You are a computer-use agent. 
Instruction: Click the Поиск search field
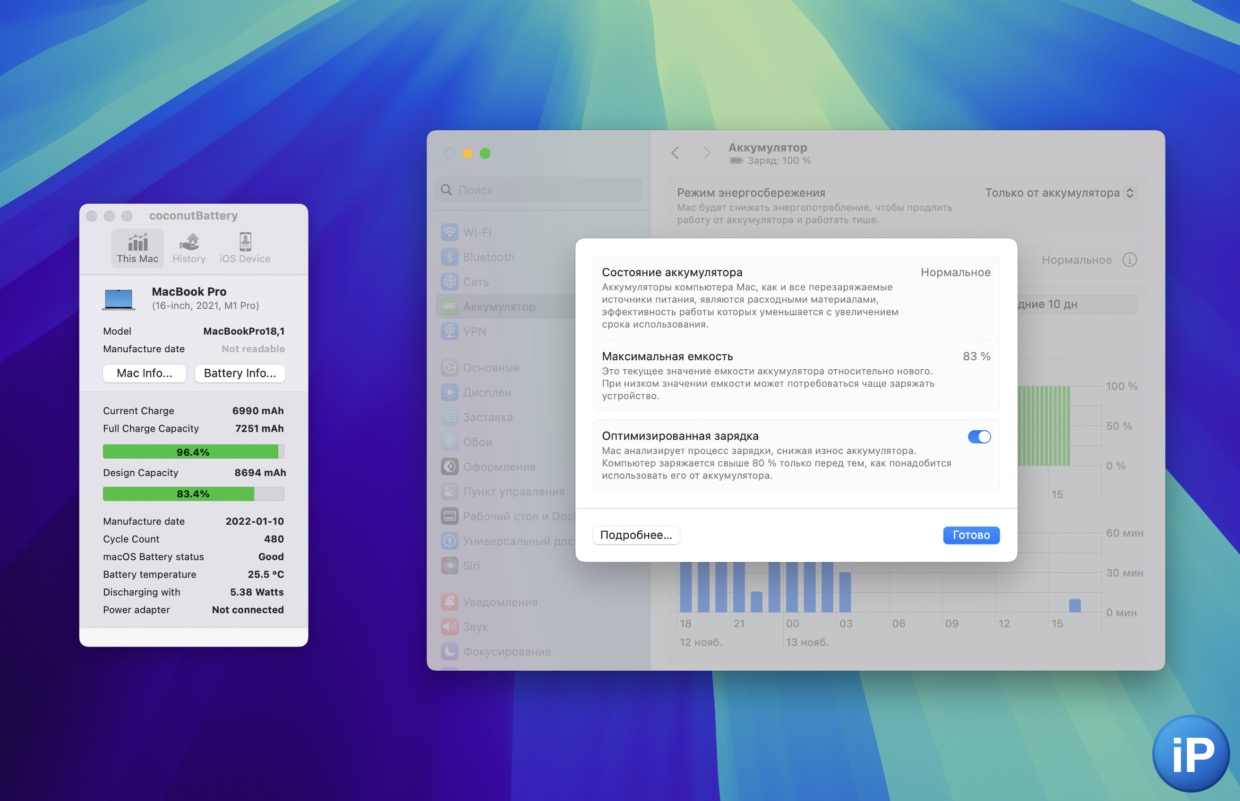(x=538, y=190)
